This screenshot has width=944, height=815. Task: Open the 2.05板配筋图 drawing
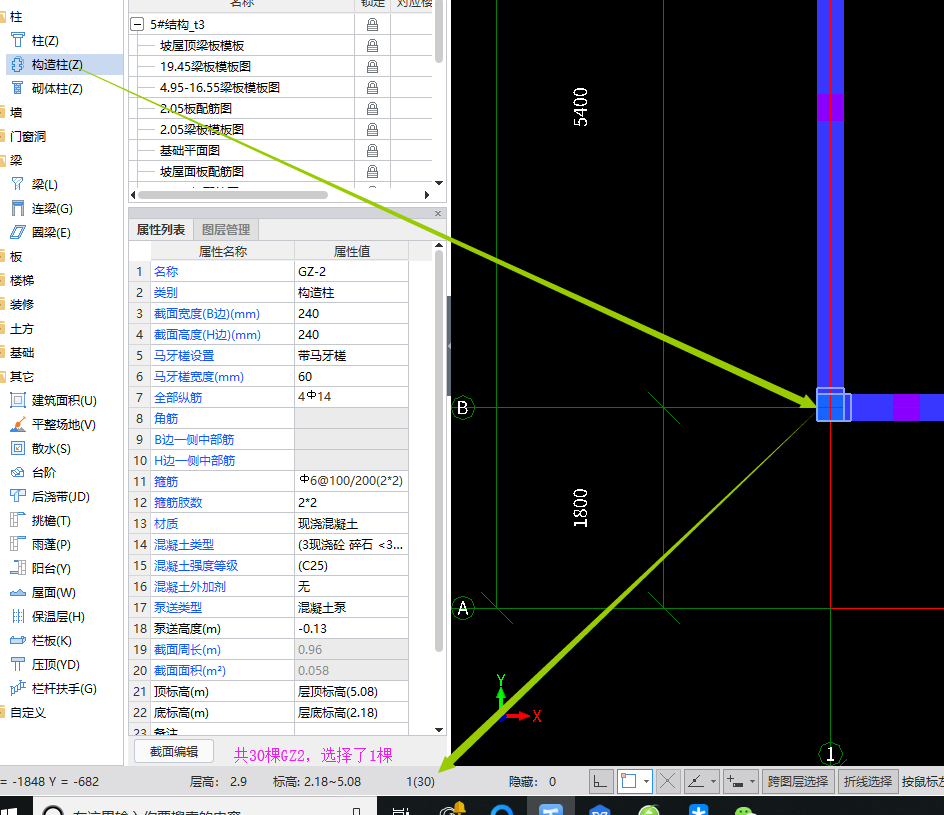tap(196, 109)
